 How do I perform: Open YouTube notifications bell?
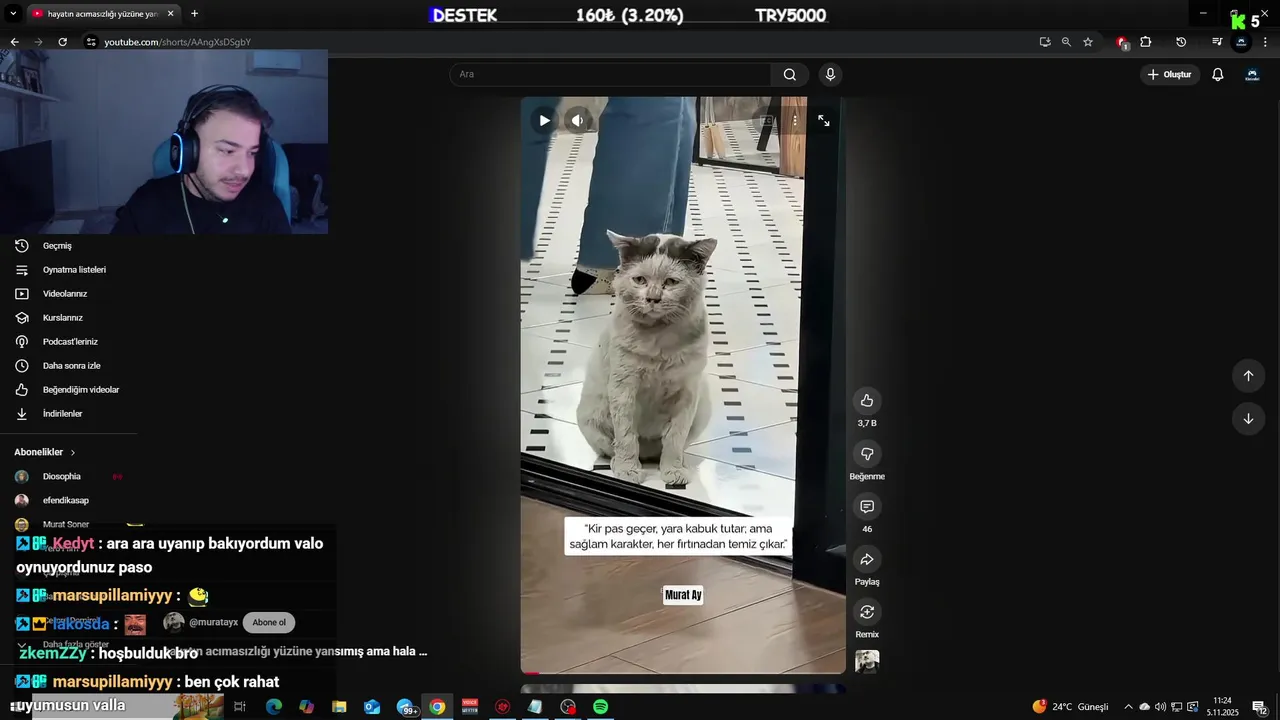pos(1218,74)
